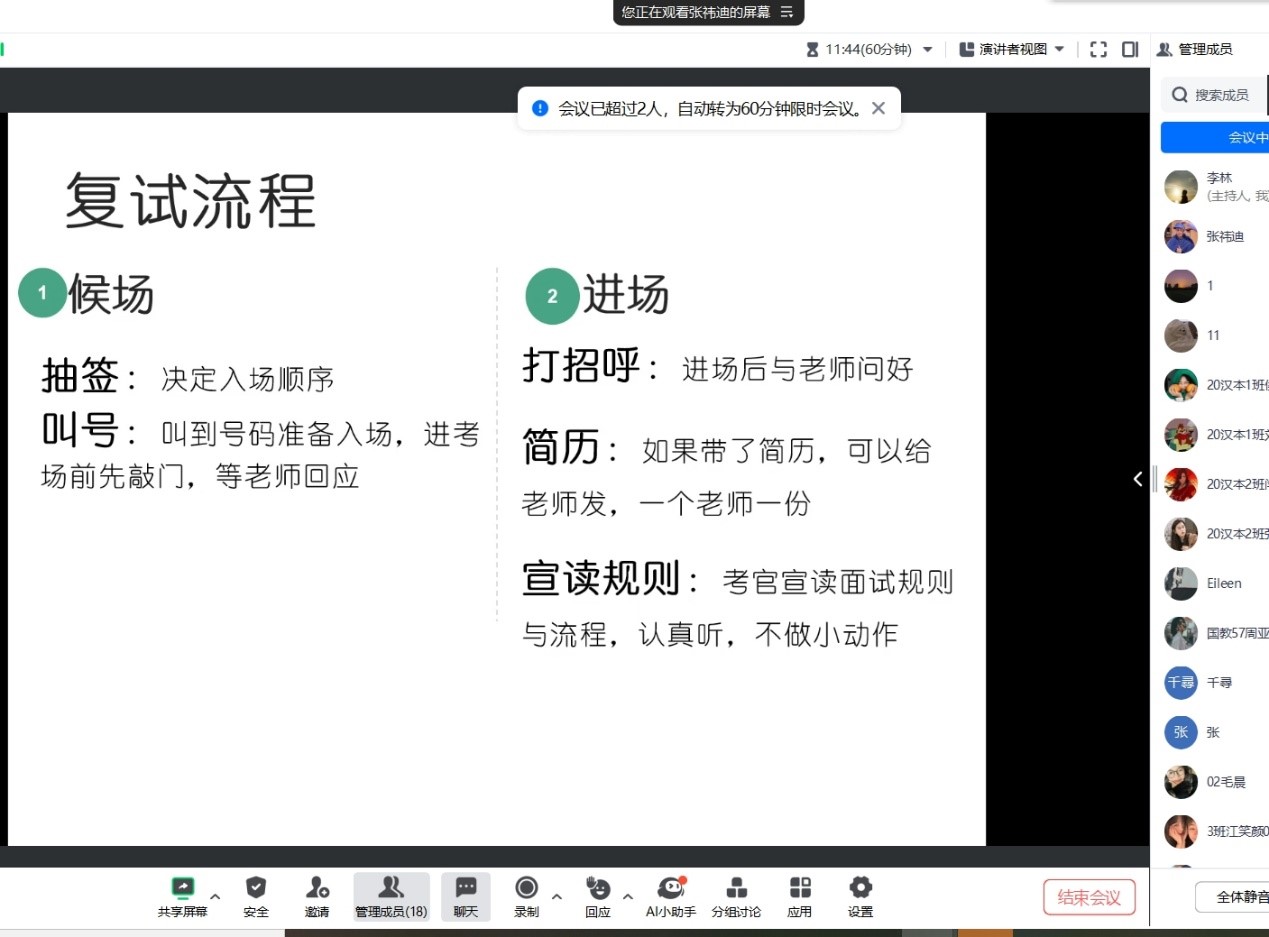Open the AI小助手 assistant
This screenshot has width=1269, height=937.
click(671, 888)
